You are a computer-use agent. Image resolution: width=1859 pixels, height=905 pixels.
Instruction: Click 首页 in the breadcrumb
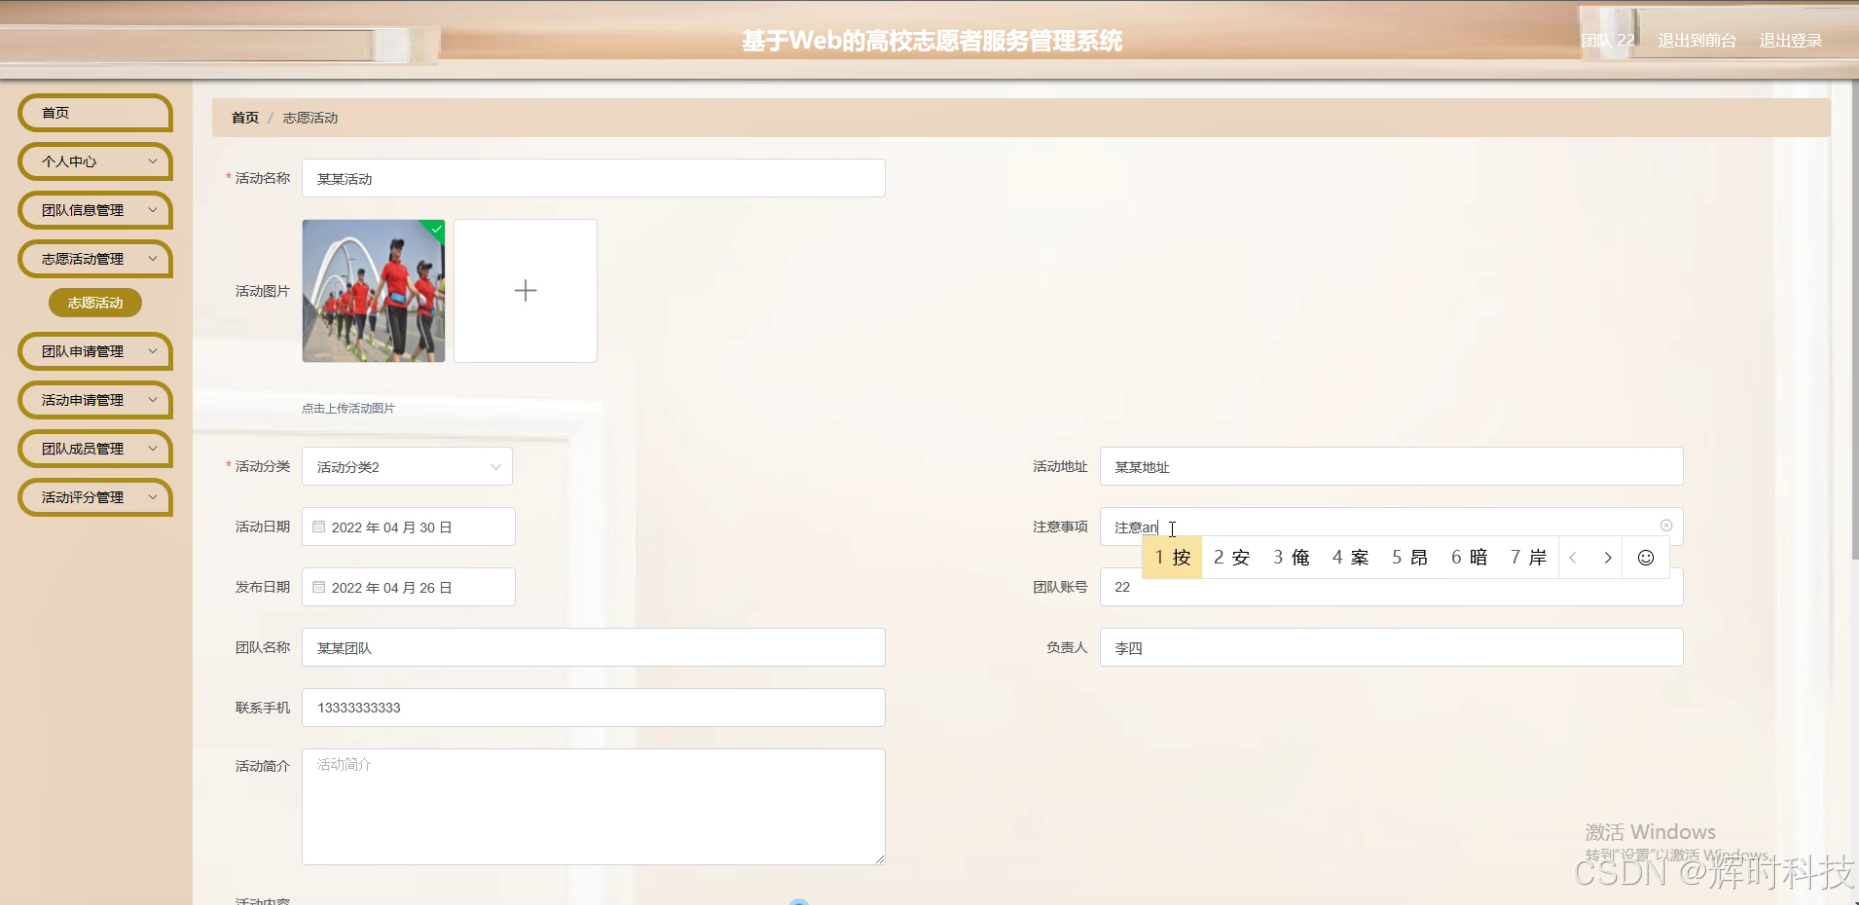coord(244,117)
